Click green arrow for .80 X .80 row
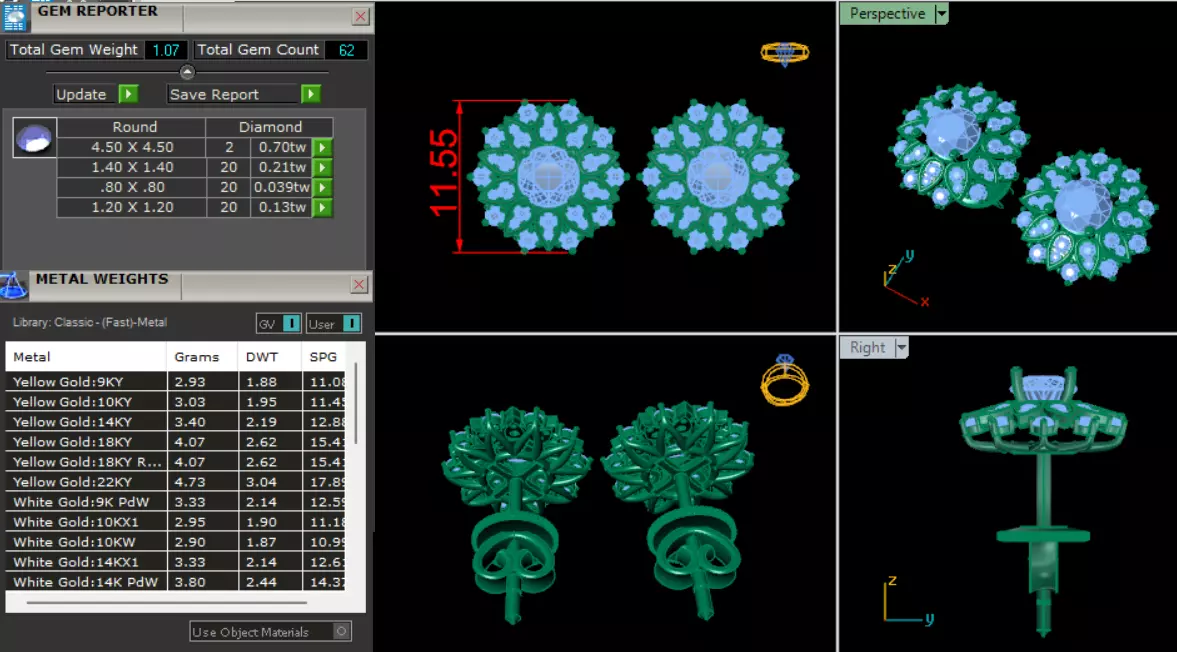 [x=322, y=188]
